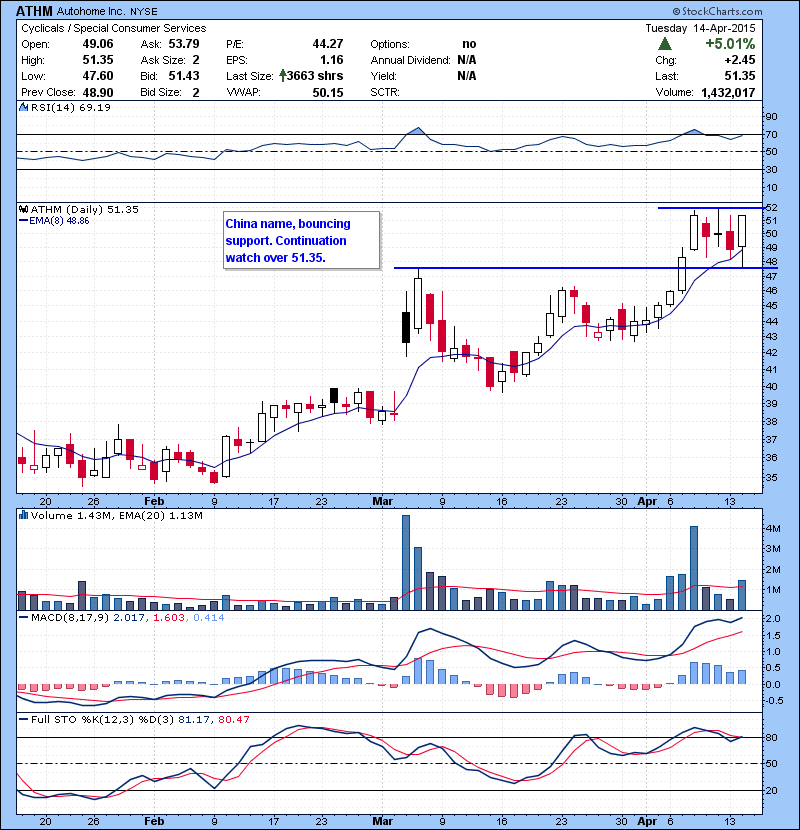The height and width of the screenshot is (830, 800).
Task: Click the +5.01% percent change
Action: 730,43
